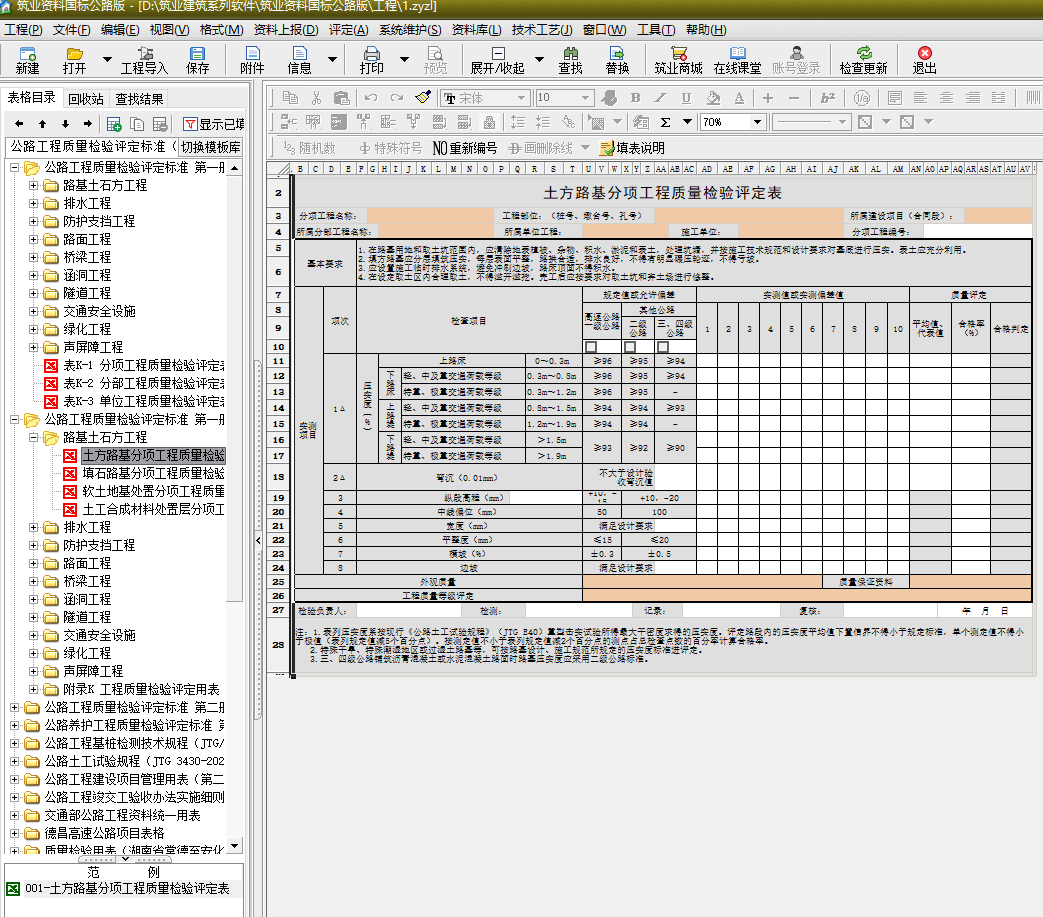This screenshot has width=1043, height=917.
Task: Click the 新建 new project icon
Action: (27, 53)
